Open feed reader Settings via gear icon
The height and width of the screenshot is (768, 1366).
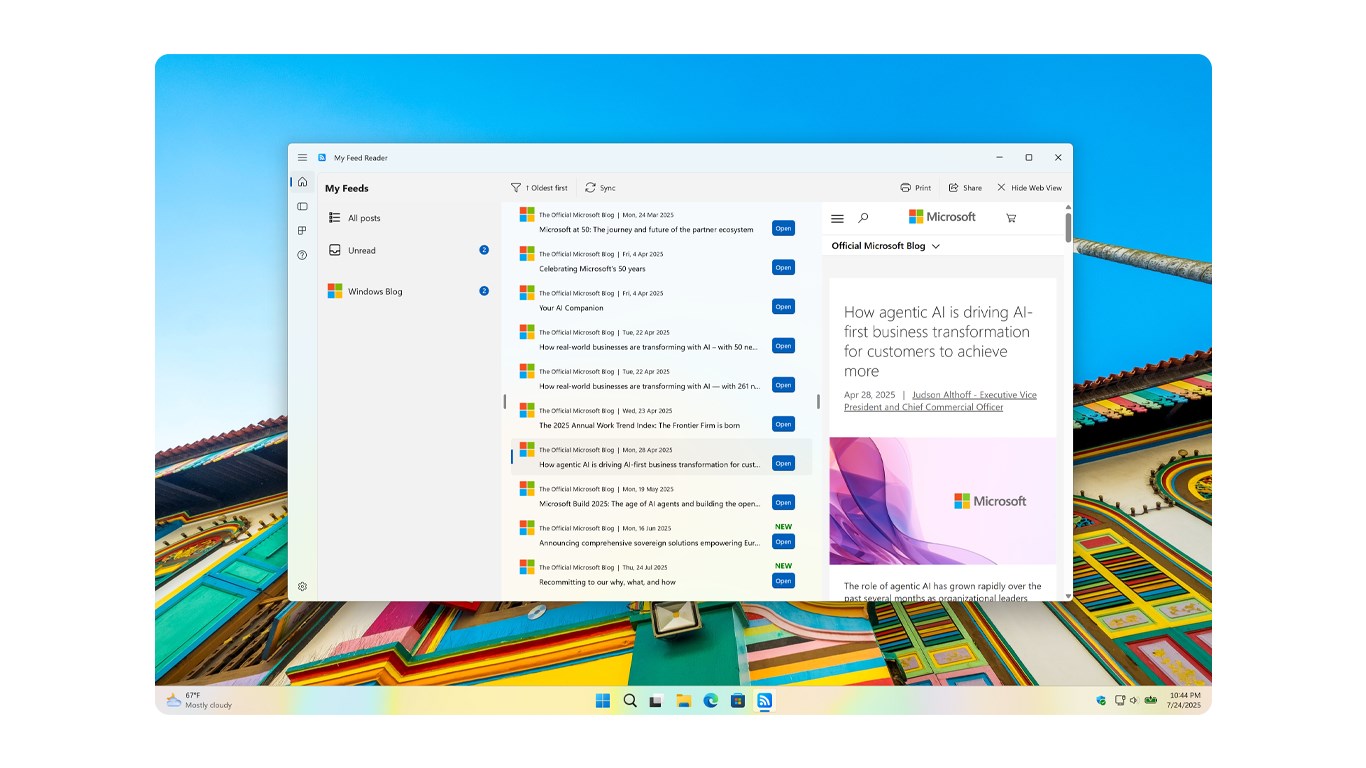[x=302, y=586]
